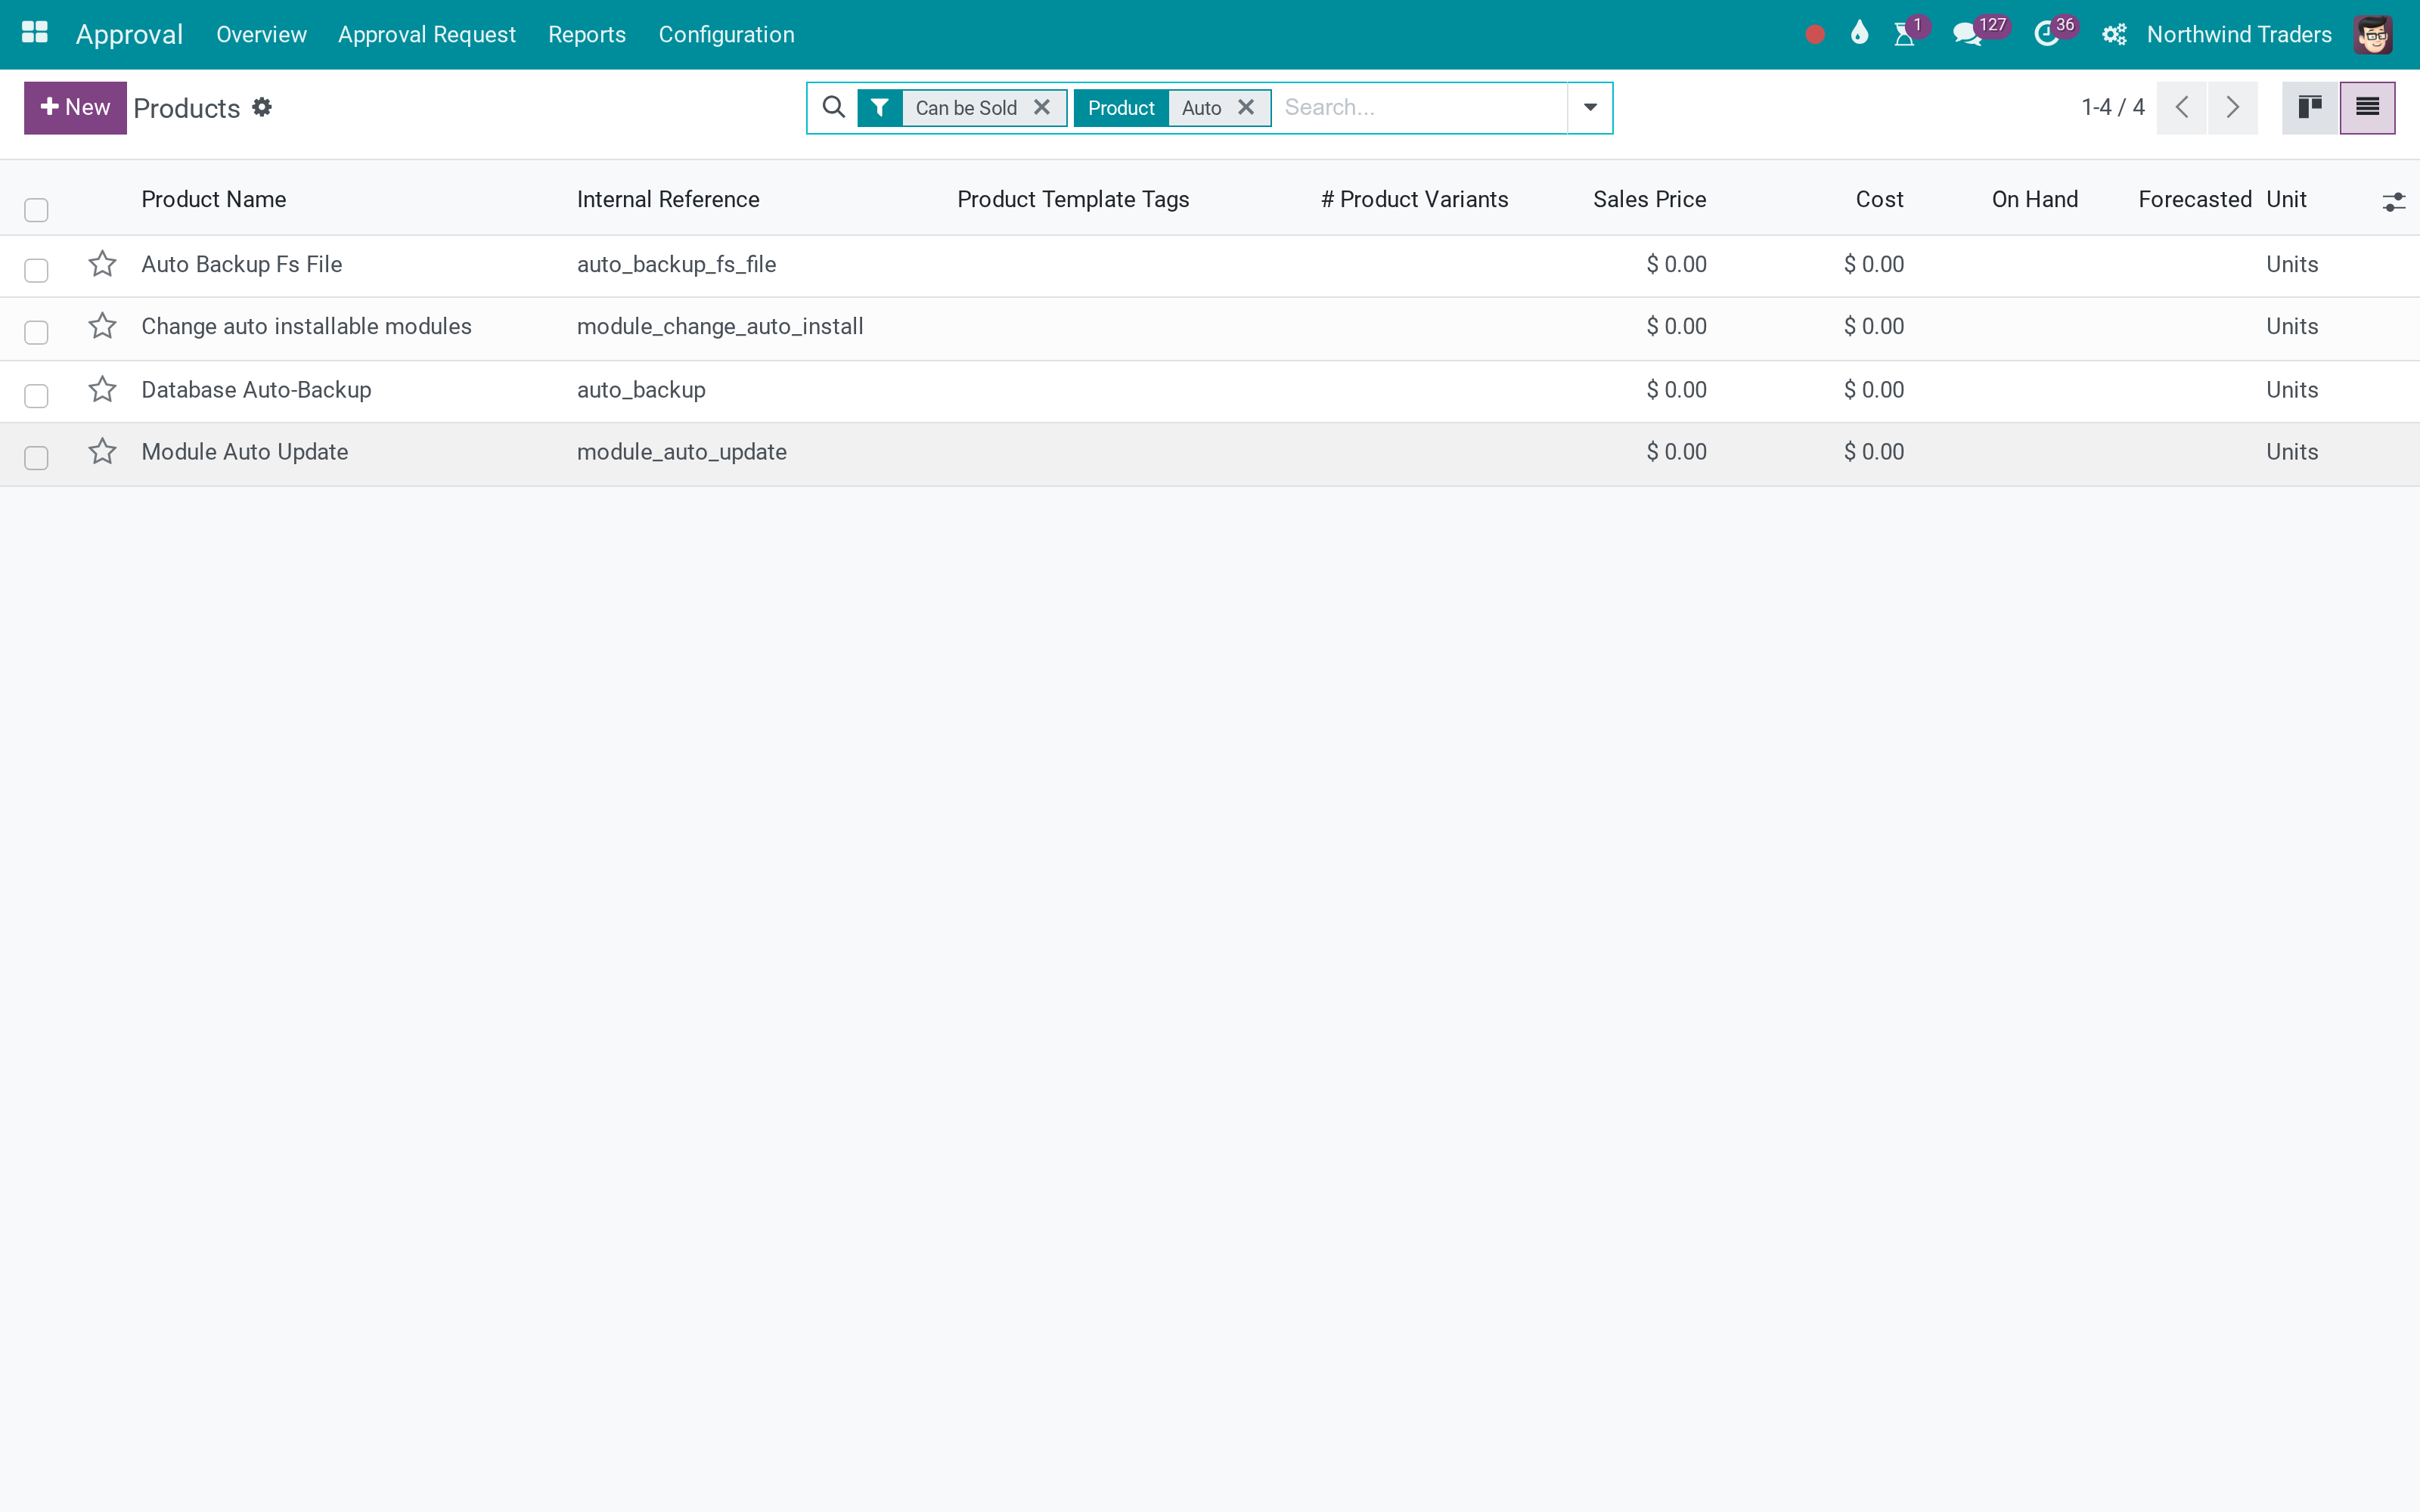Open the Configuration menu
2420x1512 pixels.
point(727,34)
